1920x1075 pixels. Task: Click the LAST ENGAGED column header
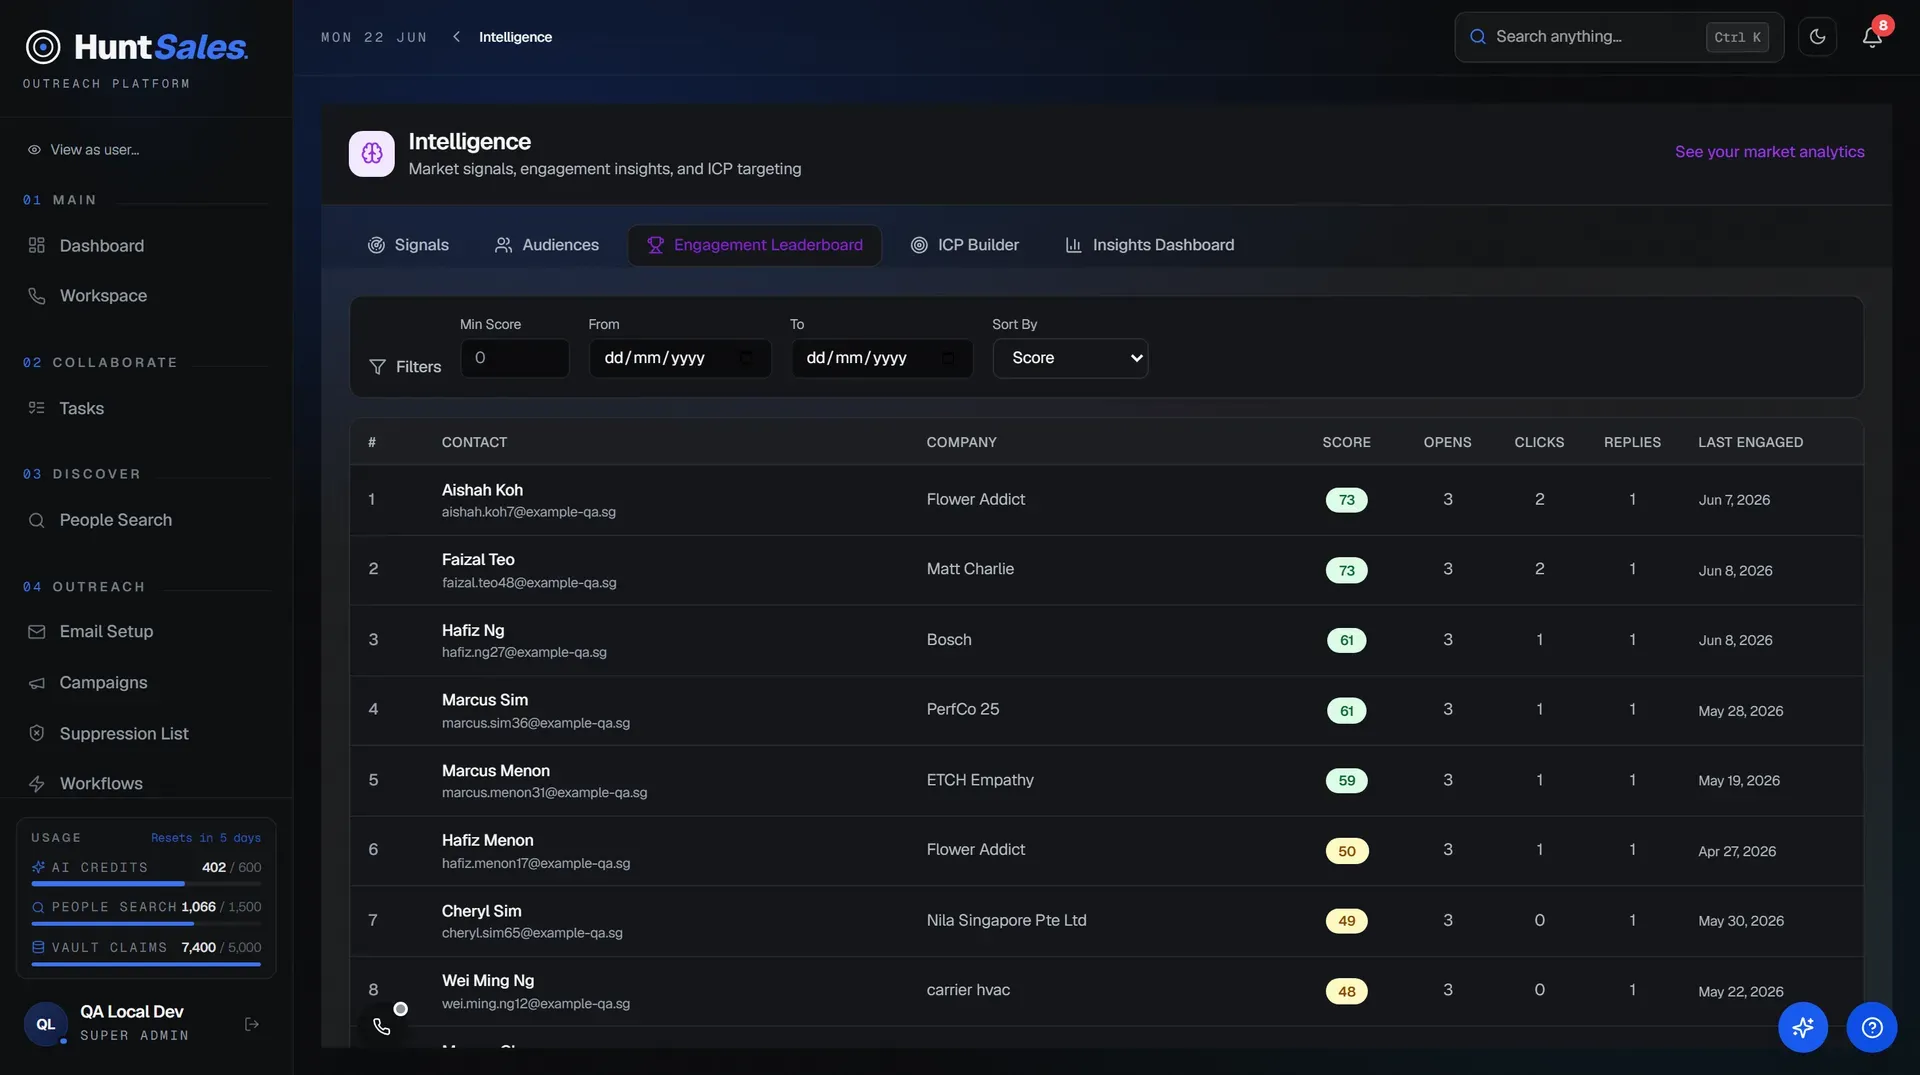pos(1750,442)
